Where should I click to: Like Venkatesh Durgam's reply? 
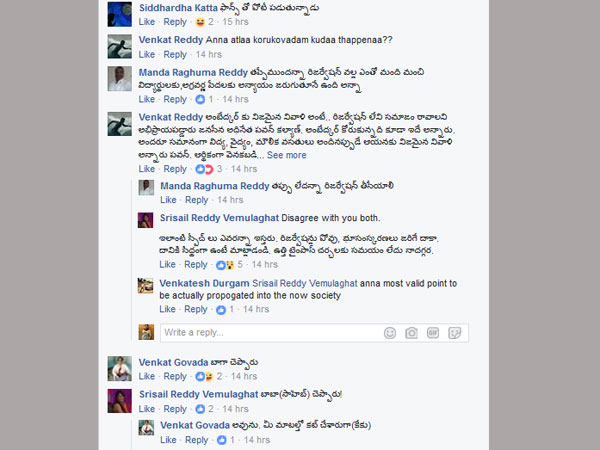(x=167, y=310)
